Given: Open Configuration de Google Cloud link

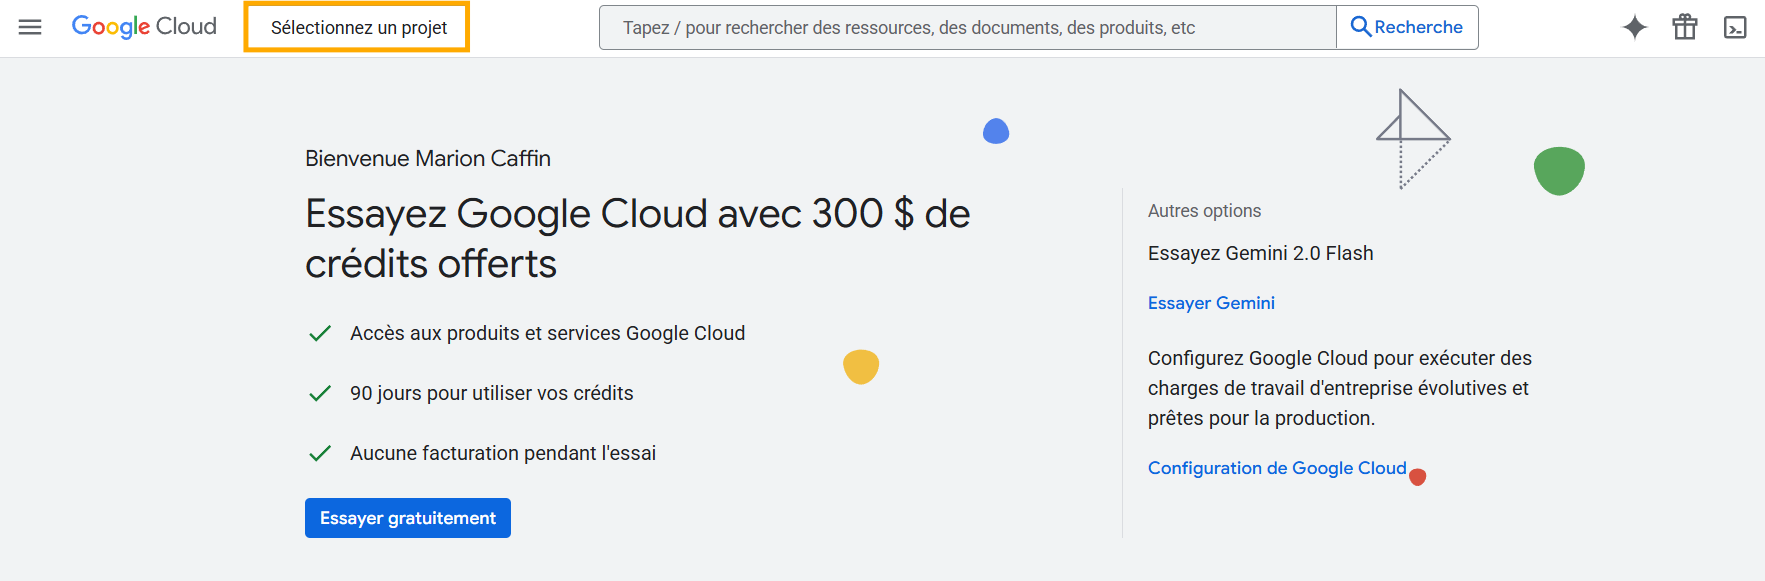Looking at the screenshot, I should pos(1276,468).
